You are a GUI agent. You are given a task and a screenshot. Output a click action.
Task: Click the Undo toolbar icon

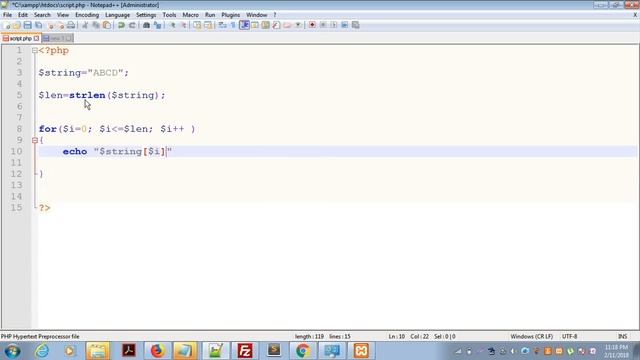point(121,25)
